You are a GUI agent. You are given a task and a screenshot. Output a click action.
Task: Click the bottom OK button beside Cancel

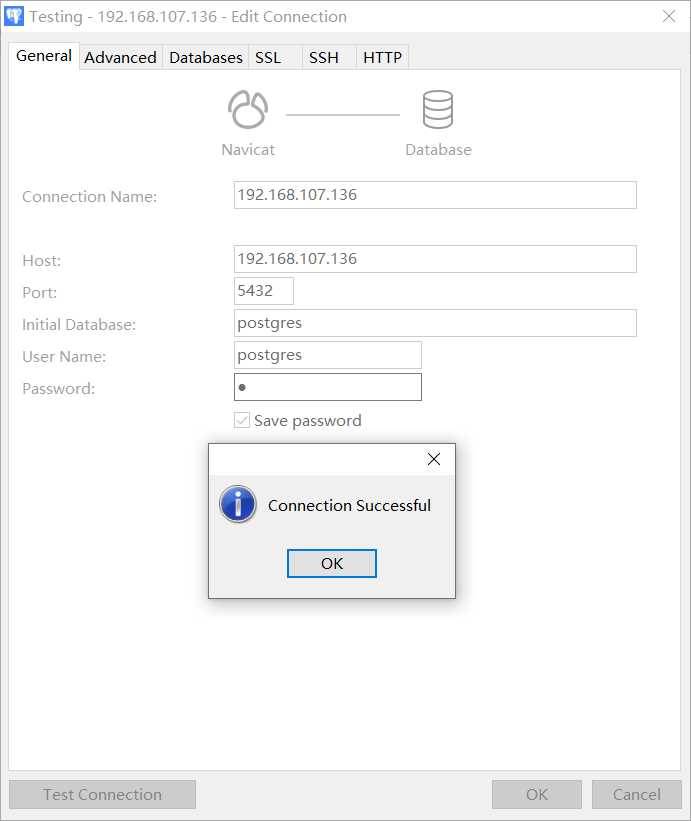[x=536, y=795]
